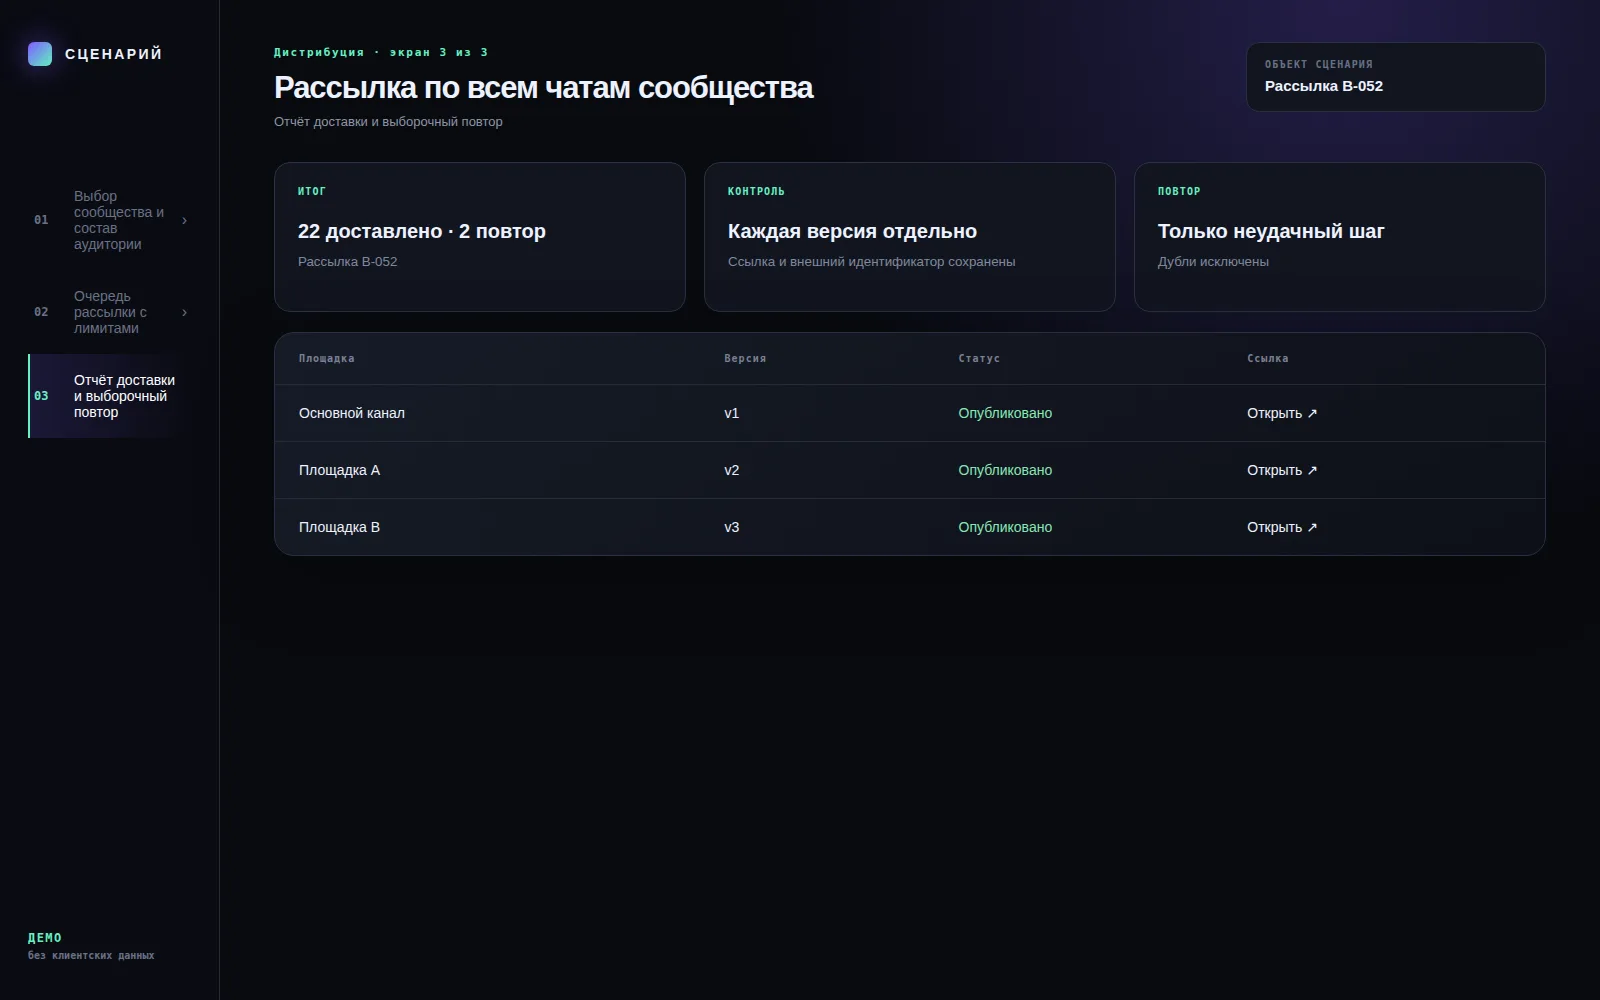Click the СЦЕНАРИЙ brand text
Image resolution: width=1600 pixels, height=1000 pixels.
[113, 54]
